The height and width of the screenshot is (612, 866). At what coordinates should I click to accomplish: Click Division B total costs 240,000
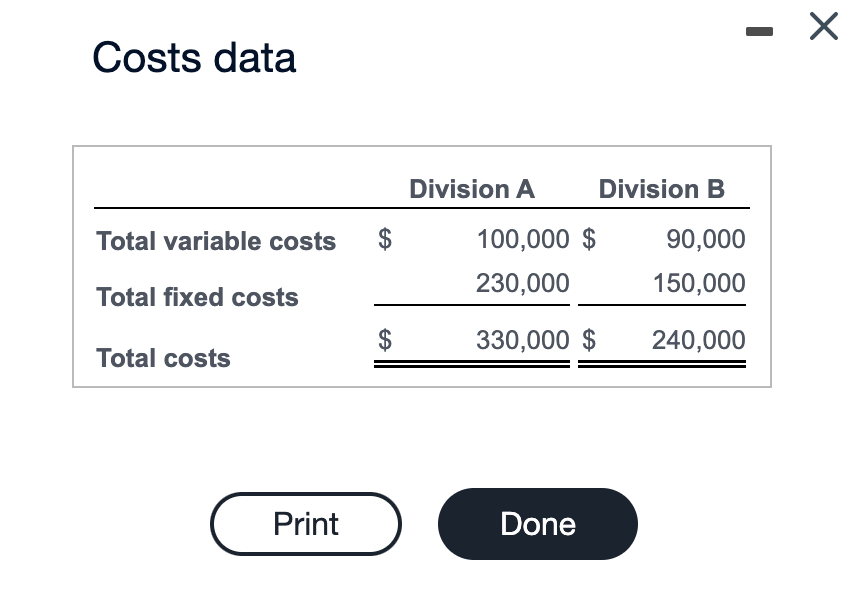pyautogui.click(x=699, y=340)
